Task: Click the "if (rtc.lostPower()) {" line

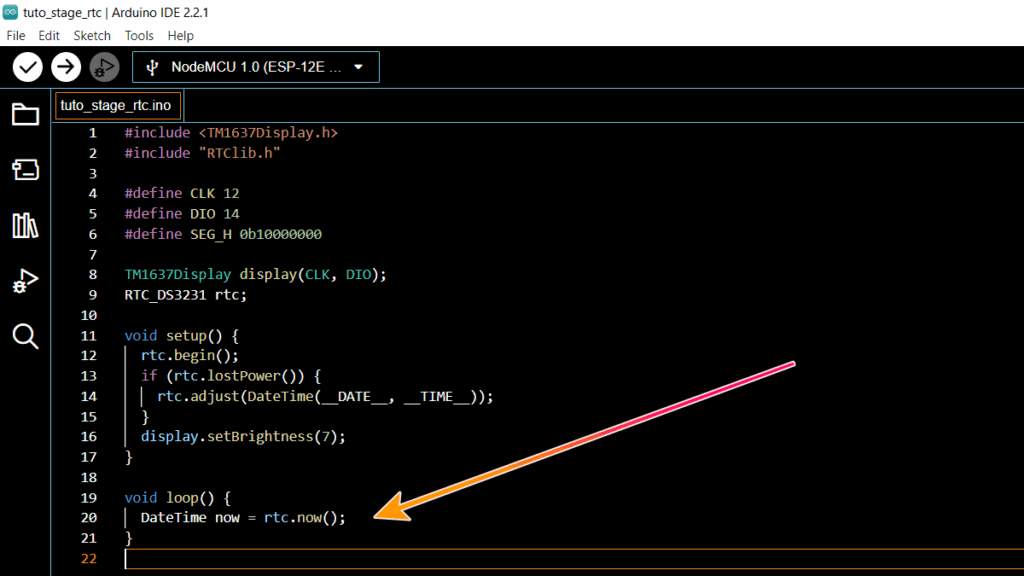Action: point(231,376)
